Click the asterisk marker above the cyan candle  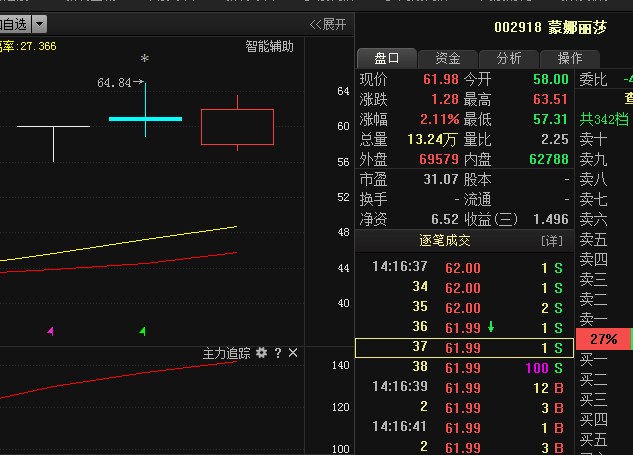[x=145, y=59]
